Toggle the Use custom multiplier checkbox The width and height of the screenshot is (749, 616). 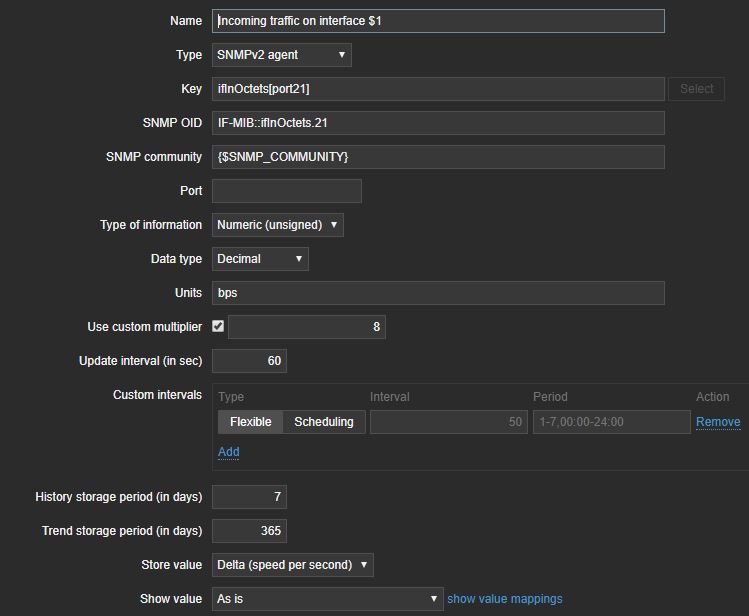coord(218,326)
